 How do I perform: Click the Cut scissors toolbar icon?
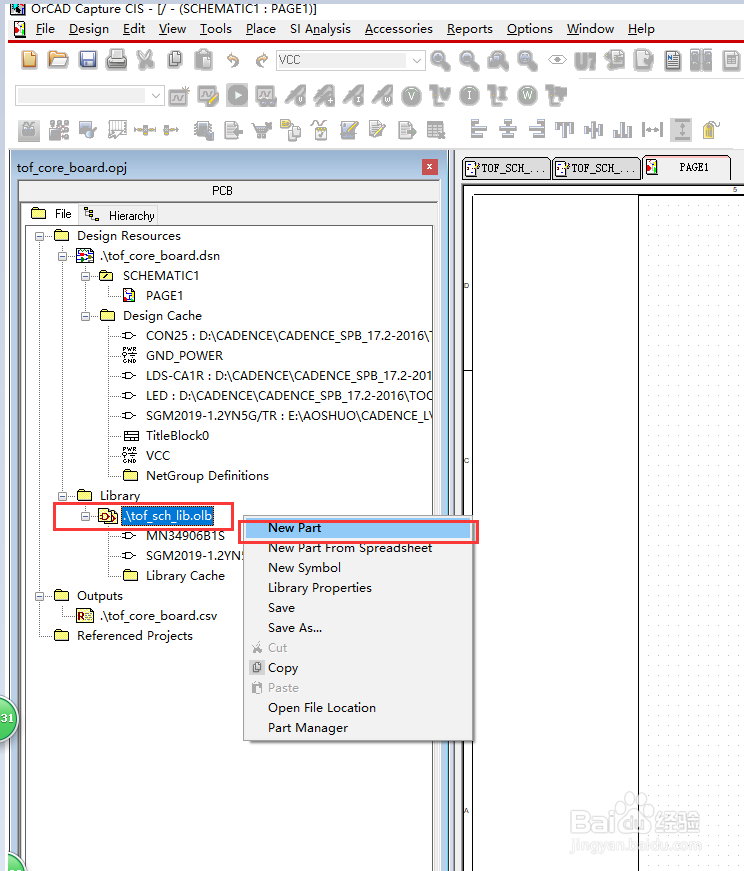tap(146, 59)
